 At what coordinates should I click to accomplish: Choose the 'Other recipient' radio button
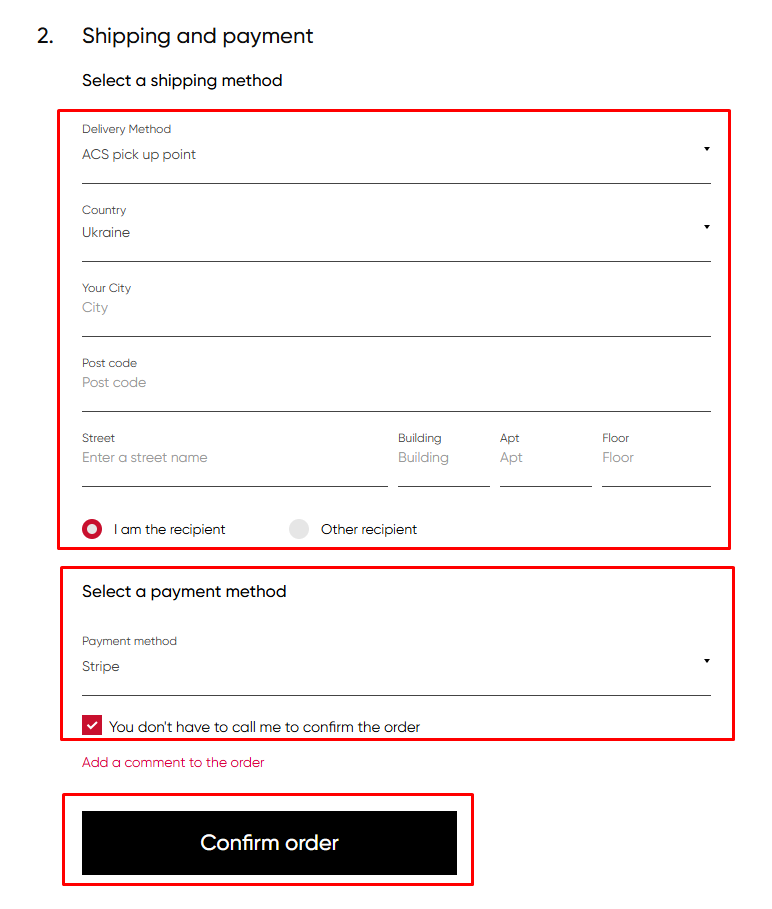299,529
